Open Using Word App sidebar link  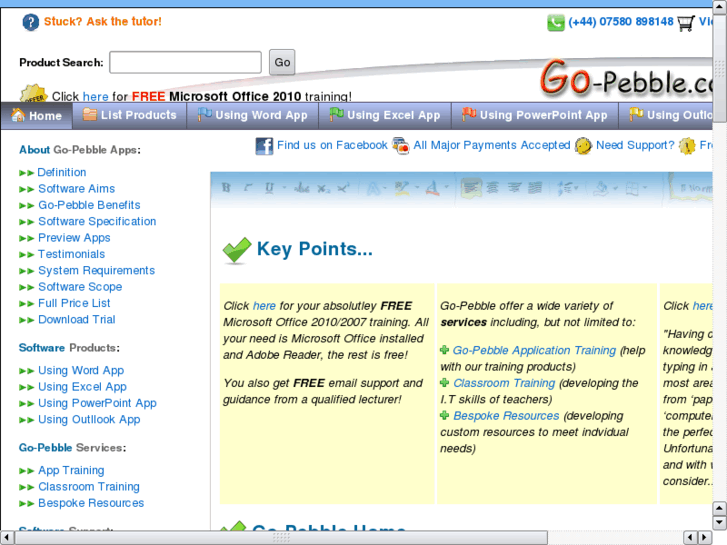[81, 371]
